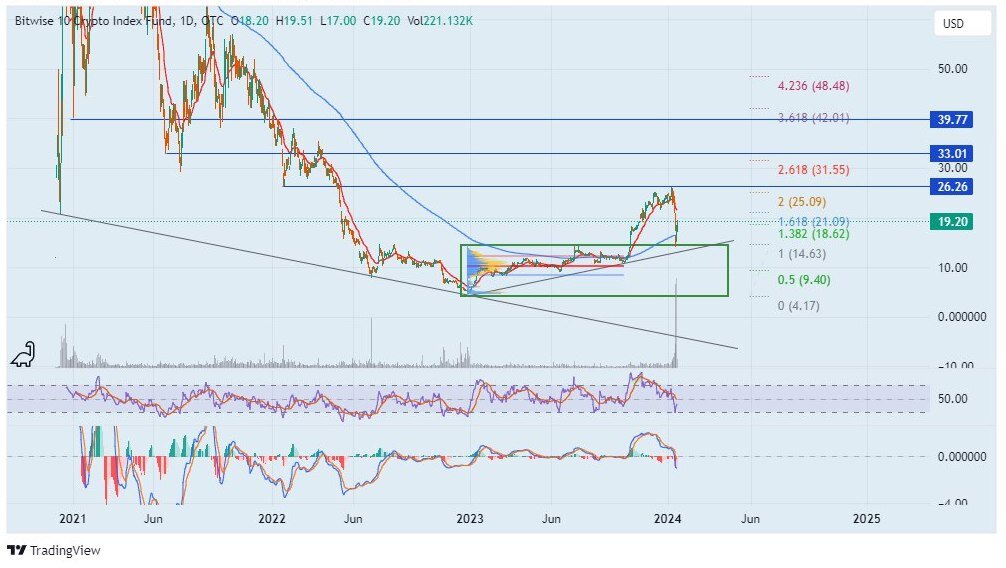Viewport: 1006px width, 568px height.
Task: Open the USD currency selector
Action: click(962, 24)
